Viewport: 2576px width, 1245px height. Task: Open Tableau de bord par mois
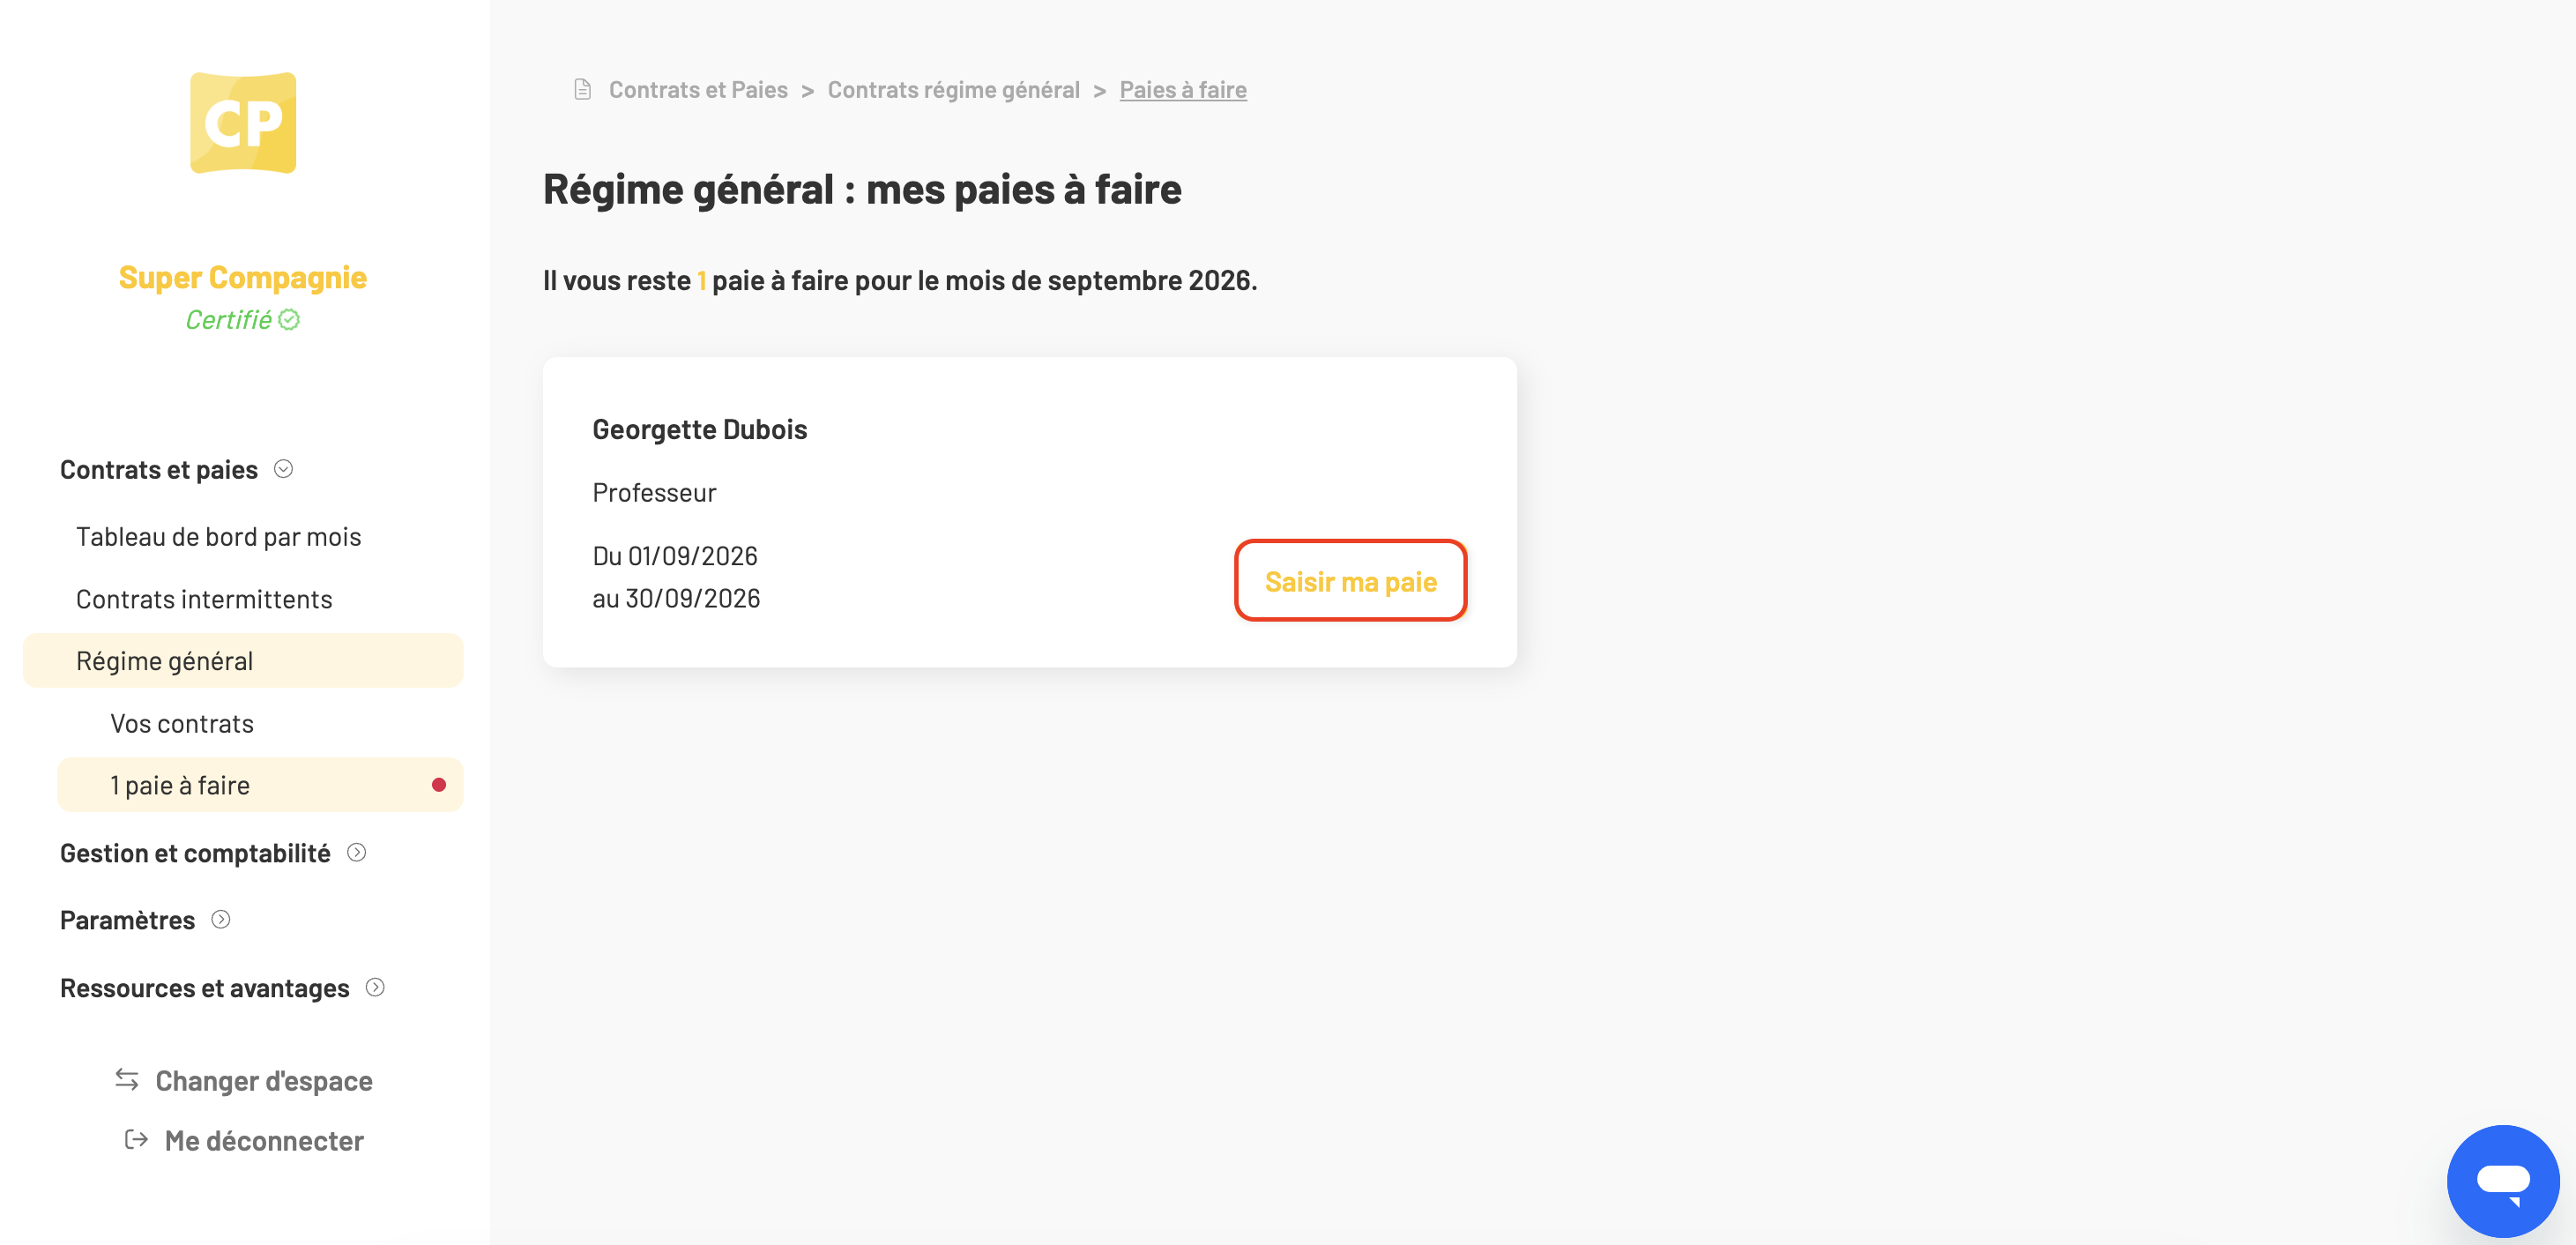click(x=218, y=537)
